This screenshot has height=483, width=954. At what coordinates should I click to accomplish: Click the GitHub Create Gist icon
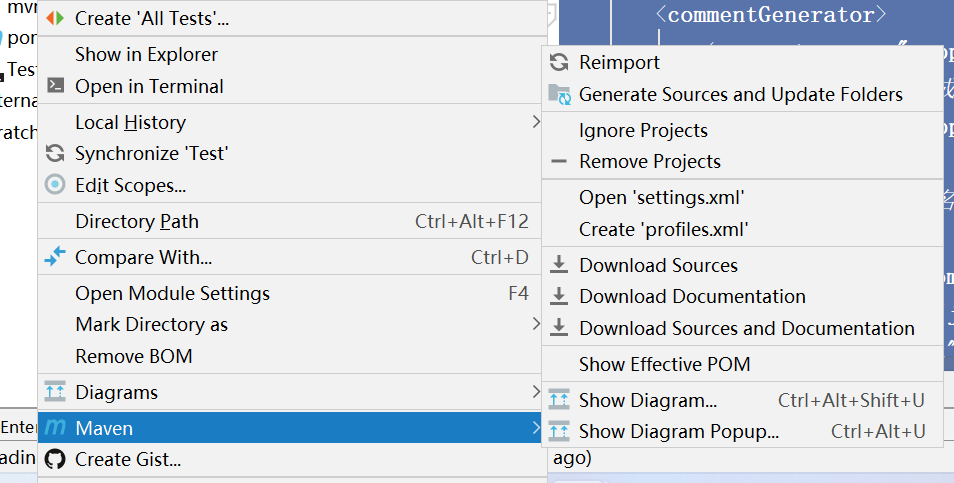point(56,460)
